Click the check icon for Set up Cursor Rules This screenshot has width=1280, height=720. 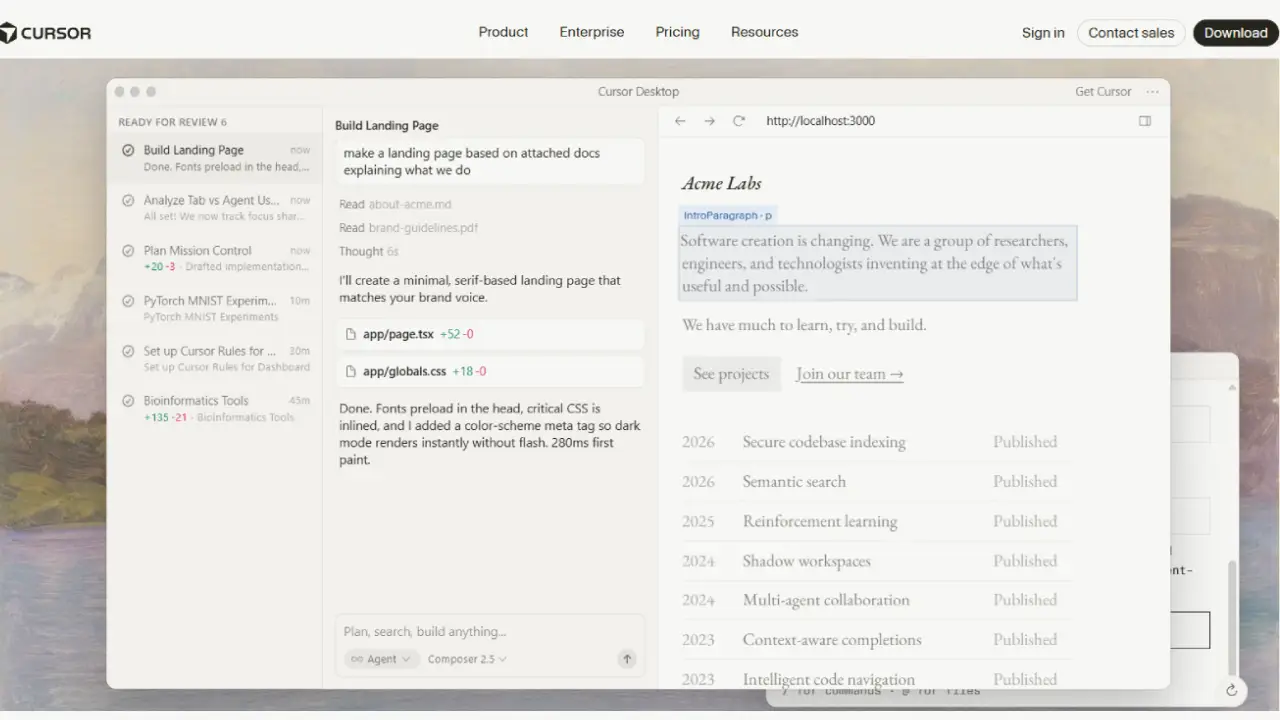pos(128,351)
